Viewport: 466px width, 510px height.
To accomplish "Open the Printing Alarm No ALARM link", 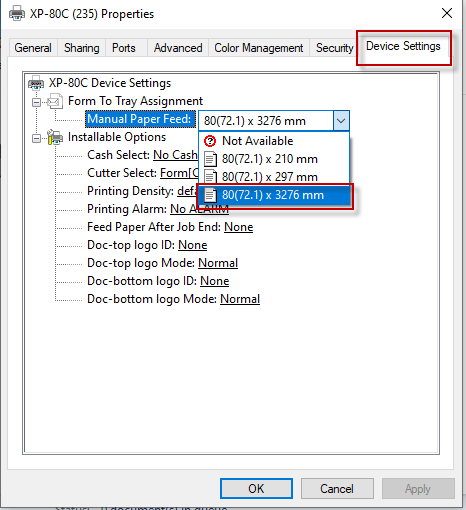I will coord(199,209).
